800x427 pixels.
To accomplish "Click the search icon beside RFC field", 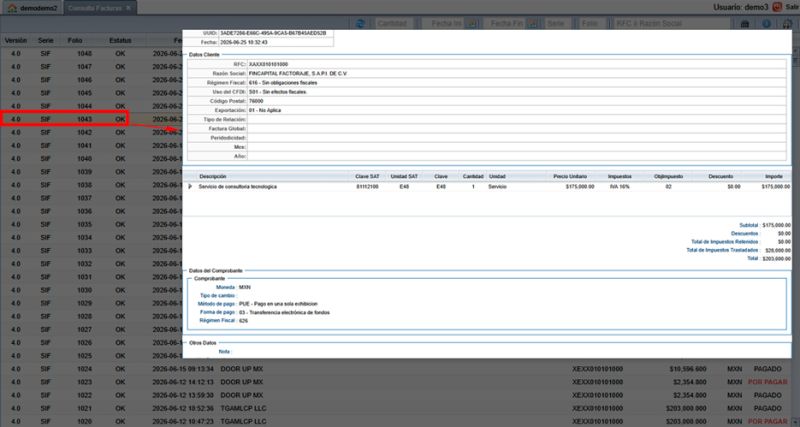I will 745,23.
